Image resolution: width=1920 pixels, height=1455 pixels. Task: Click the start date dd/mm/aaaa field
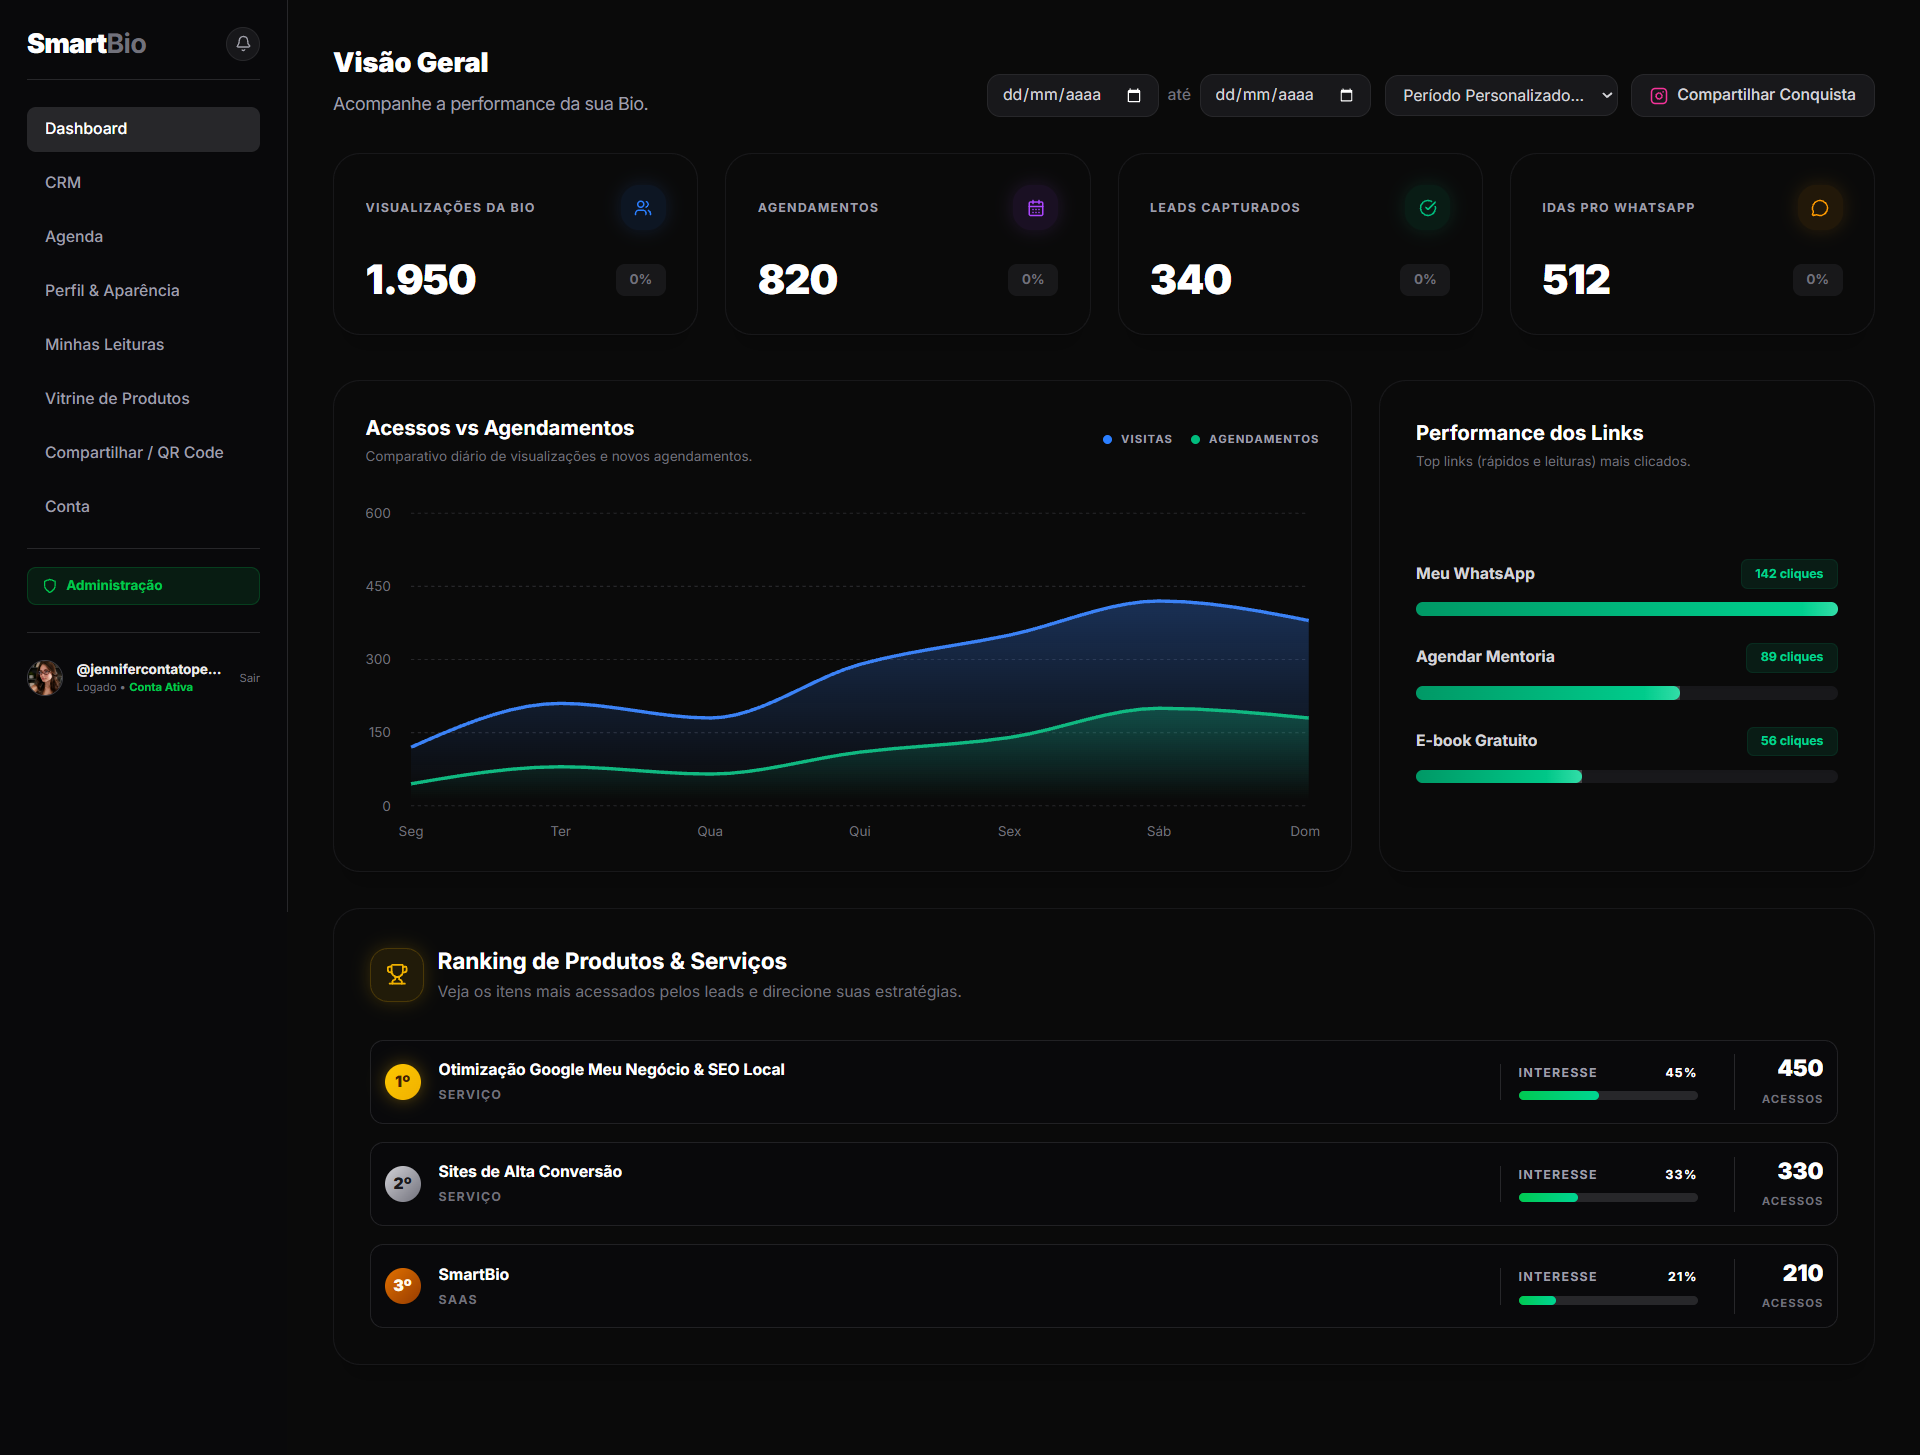pyautogui.click(x=1072, y=95)
